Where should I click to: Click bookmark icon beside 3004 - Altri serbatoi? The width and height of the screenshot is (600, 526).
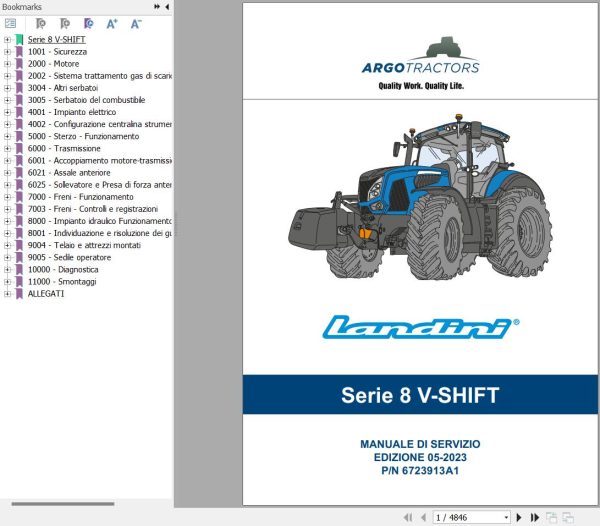(x=19, y=88)
